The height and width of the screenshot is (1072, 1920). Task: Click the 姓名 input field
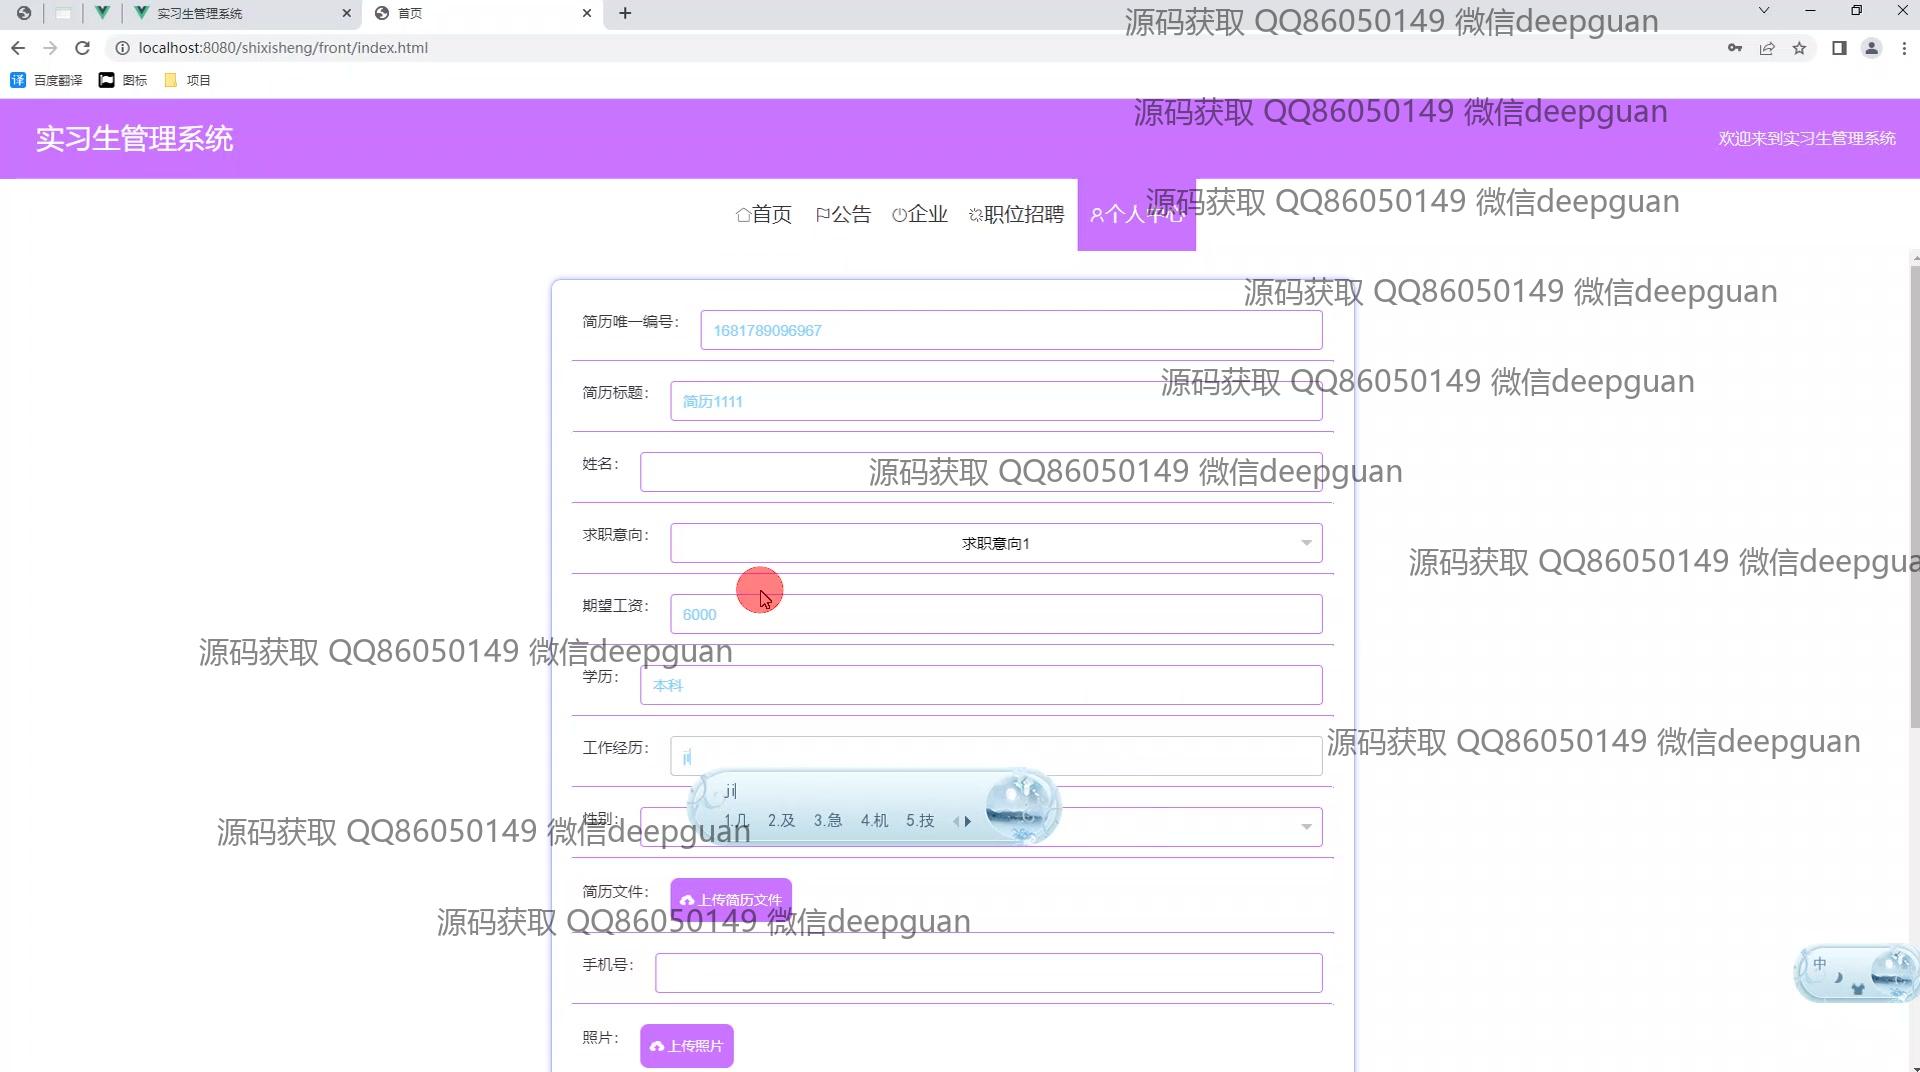[981, 472]
